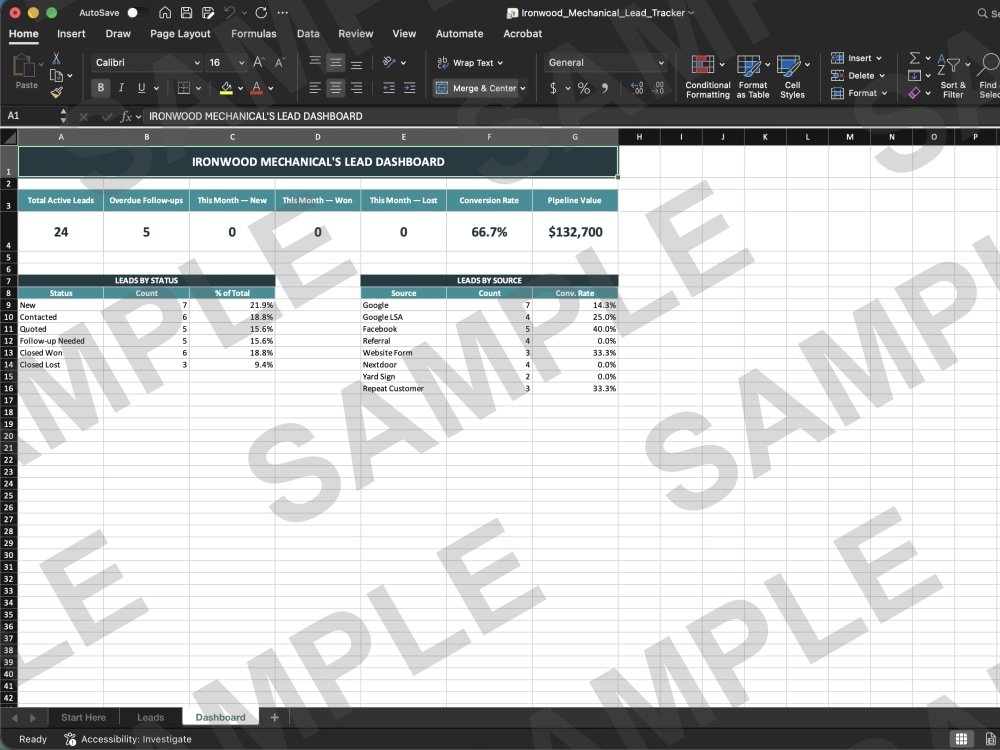Decrease font size with small A icon

pos(279,62)
